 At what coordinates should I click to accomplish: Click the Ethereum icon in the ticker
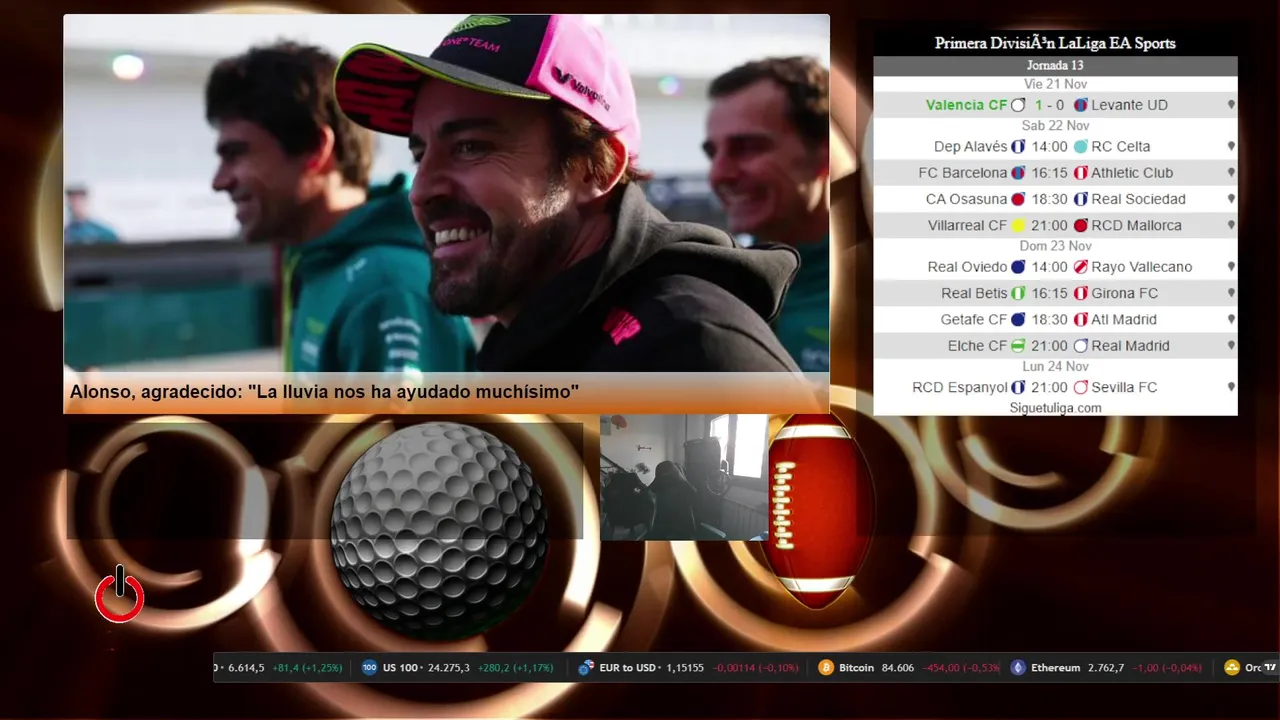click(1018, 667)
